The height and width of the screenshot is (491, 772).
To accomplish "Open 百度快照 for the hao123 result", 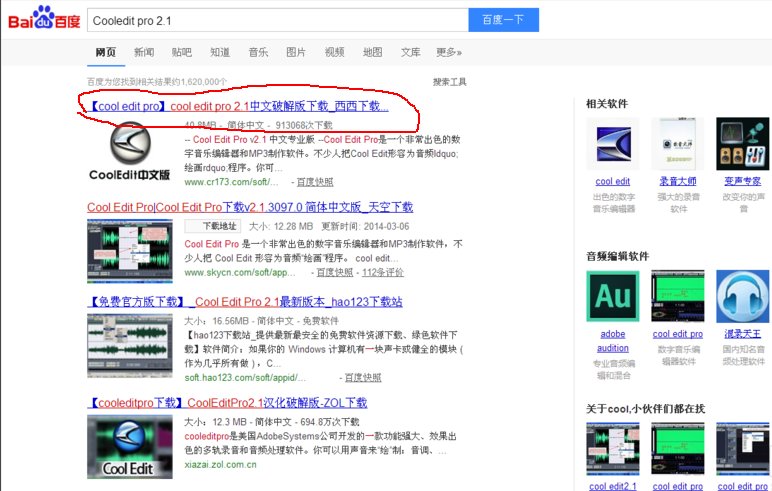I will click(x=362, y=378).
